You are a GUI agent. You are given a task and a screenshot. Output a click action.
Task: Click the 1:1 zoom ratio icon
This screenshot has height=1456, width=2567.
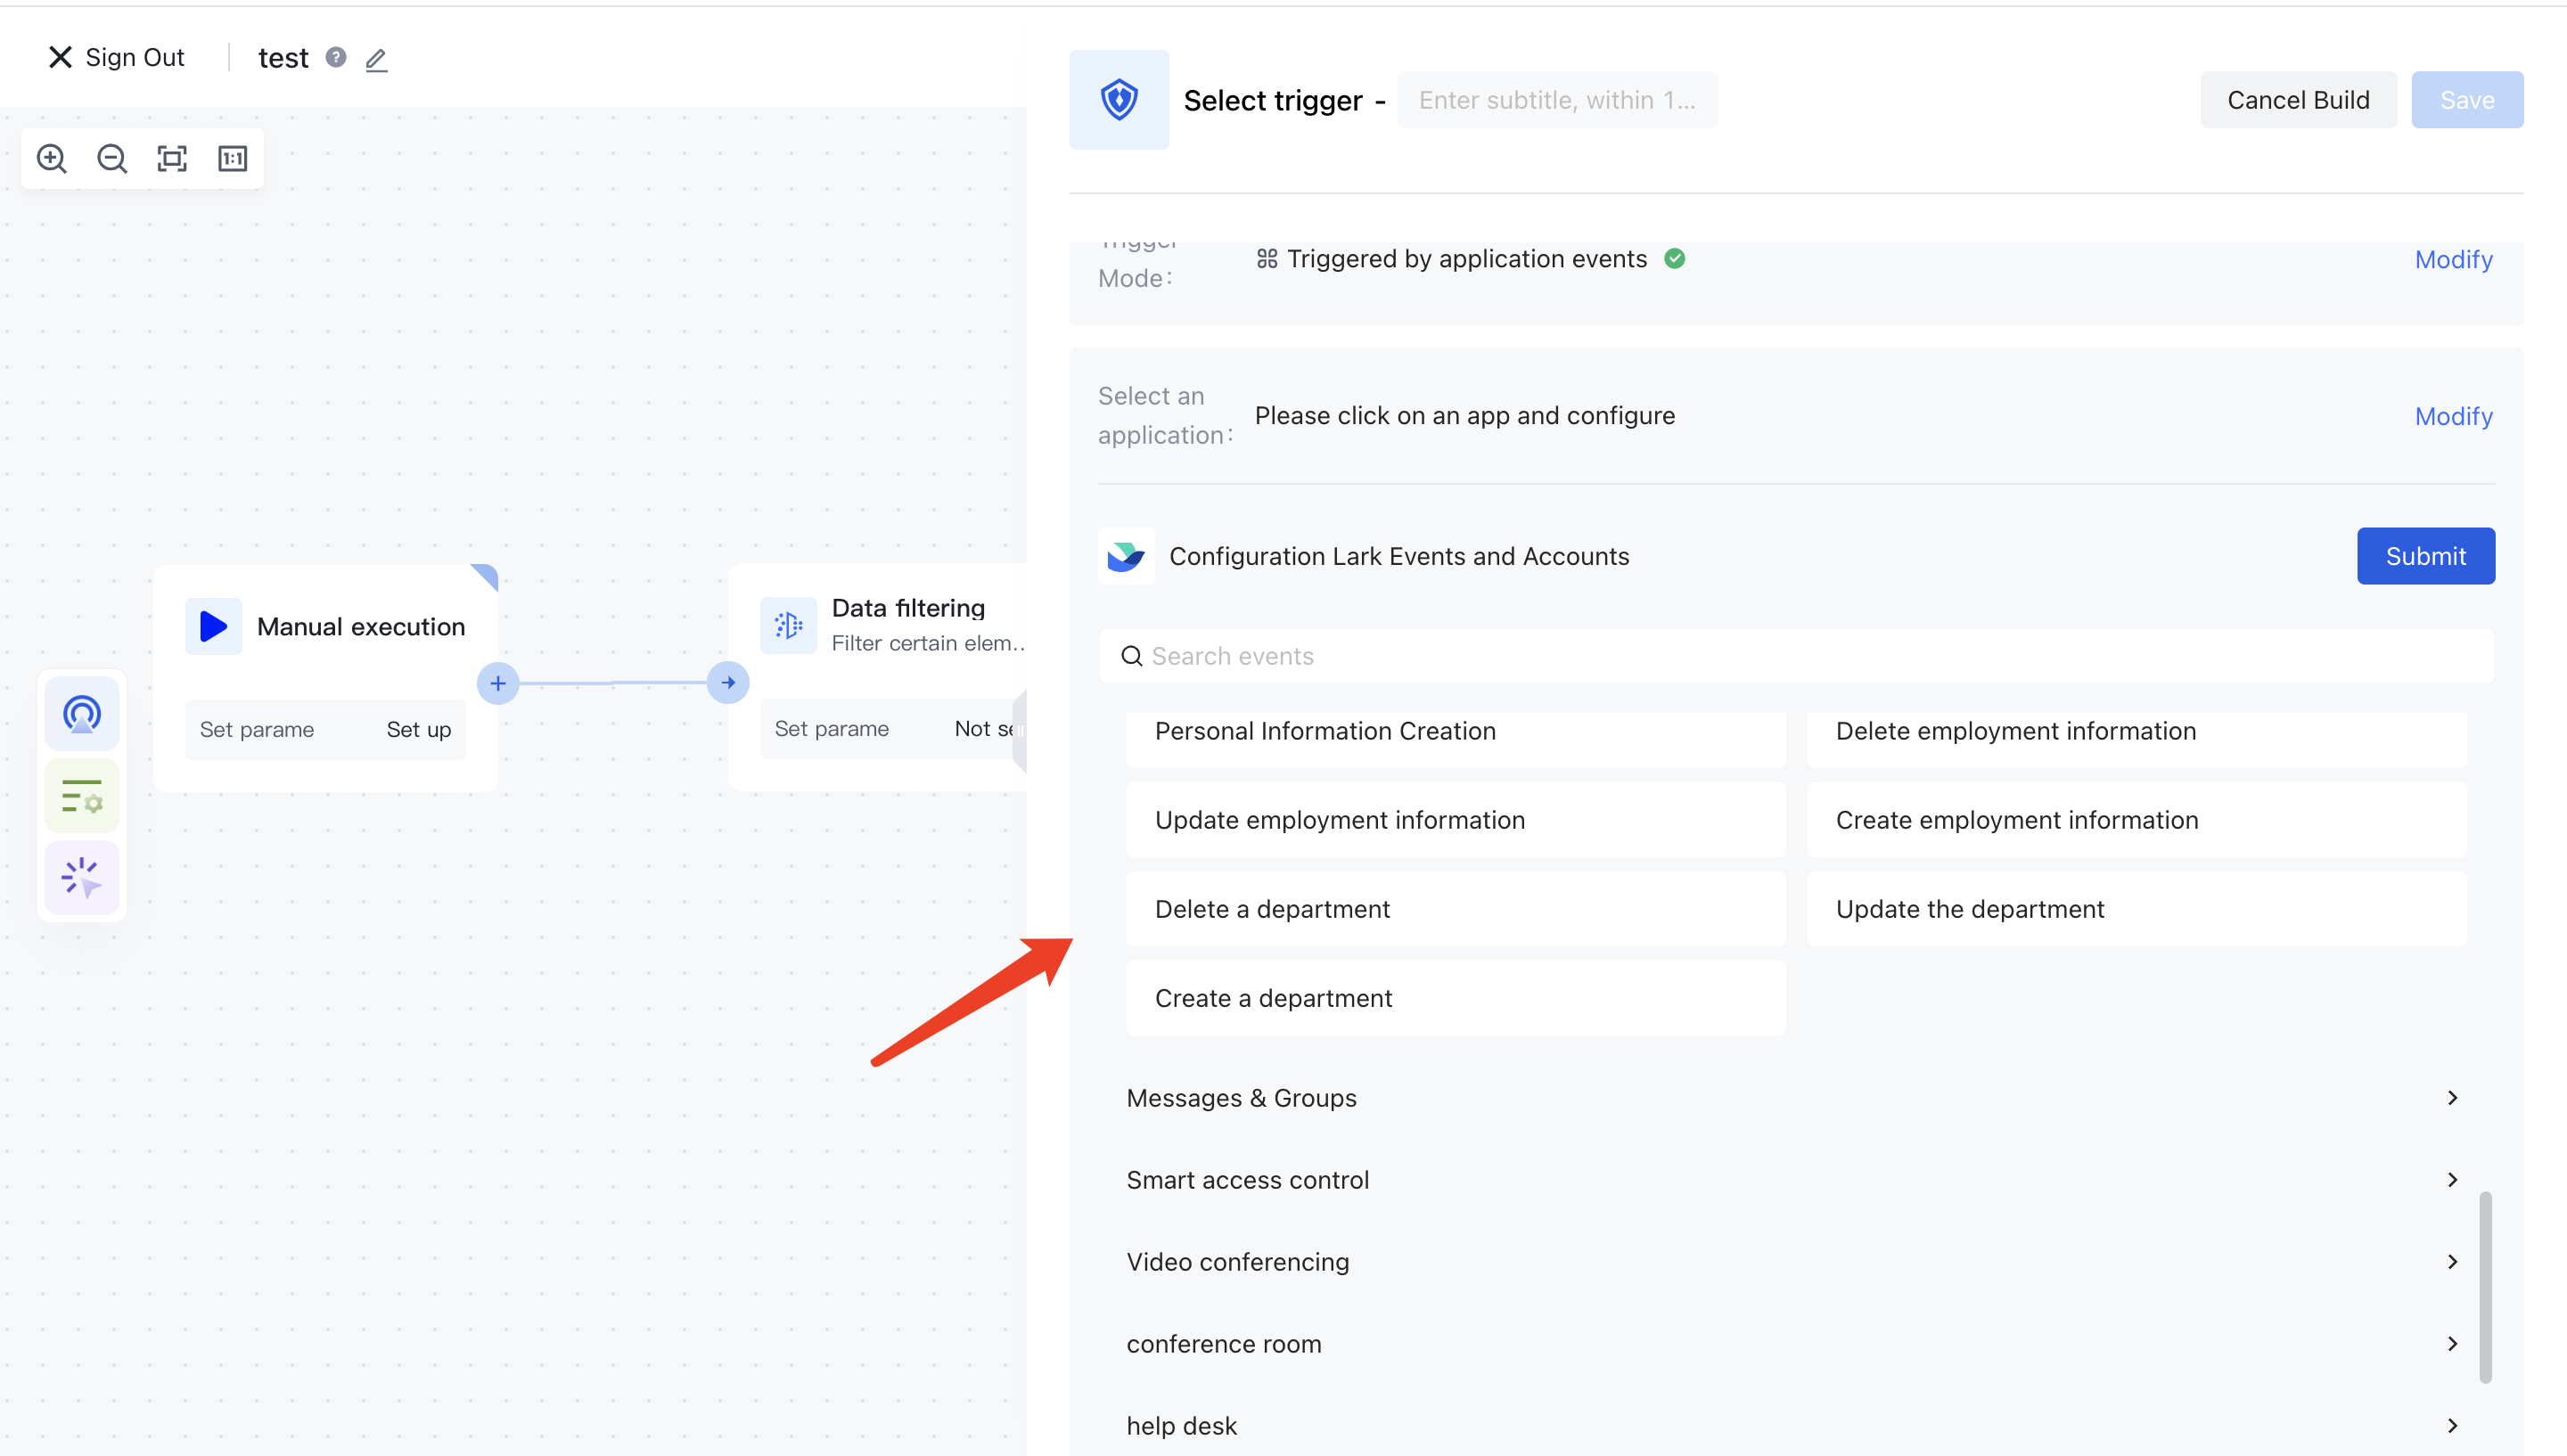point(231,158)
